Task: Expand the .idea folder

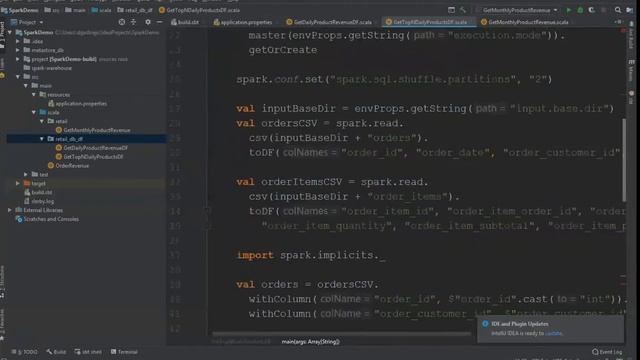Action: point(18,41)
